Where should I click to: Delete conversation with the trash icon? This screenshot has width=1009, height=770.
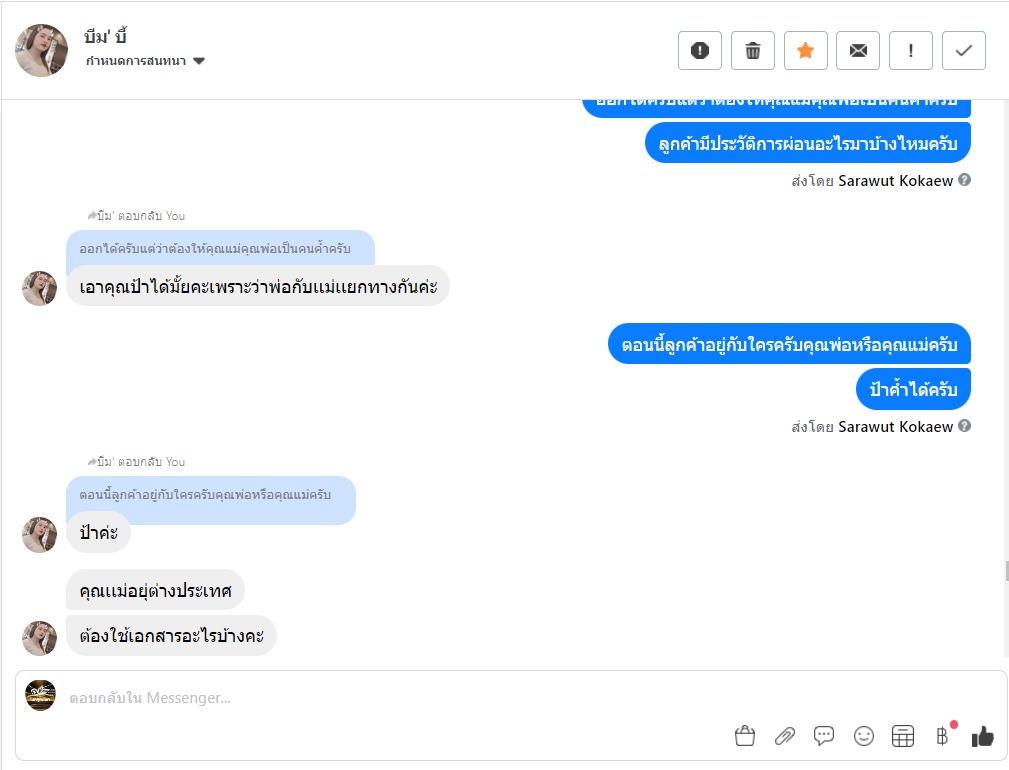click(x=753, y=51)
